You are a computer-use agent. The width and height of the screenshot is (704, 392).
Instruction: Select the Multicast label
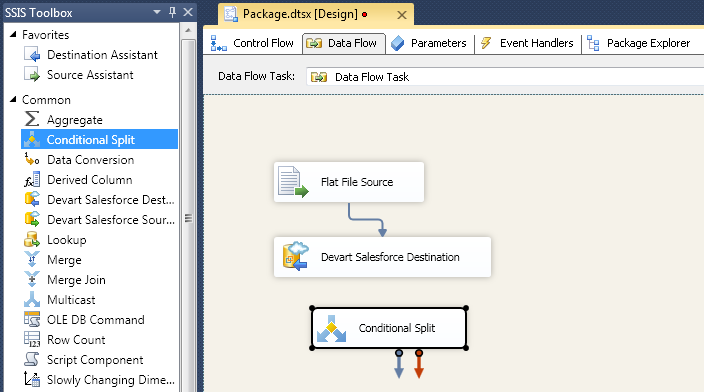click(x=71, y=300)
